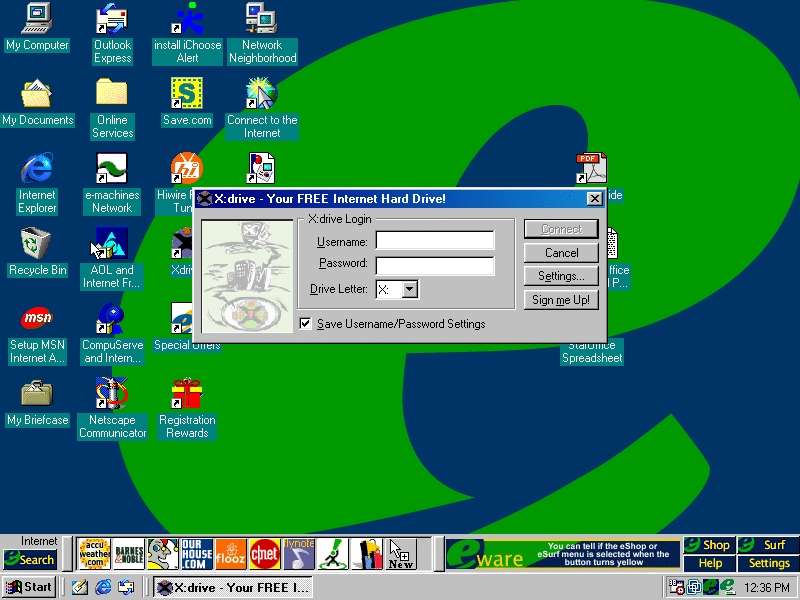This screenshot has height=600, width=800.
Task: Open the Windows Start menu
Action: (29, 588)
